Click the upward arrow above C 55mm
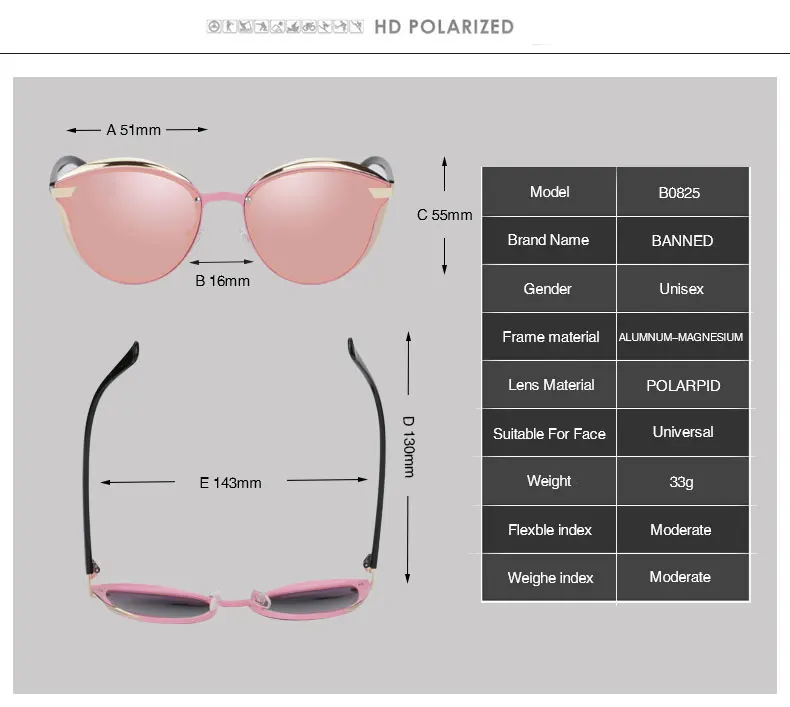 (444, 174)
